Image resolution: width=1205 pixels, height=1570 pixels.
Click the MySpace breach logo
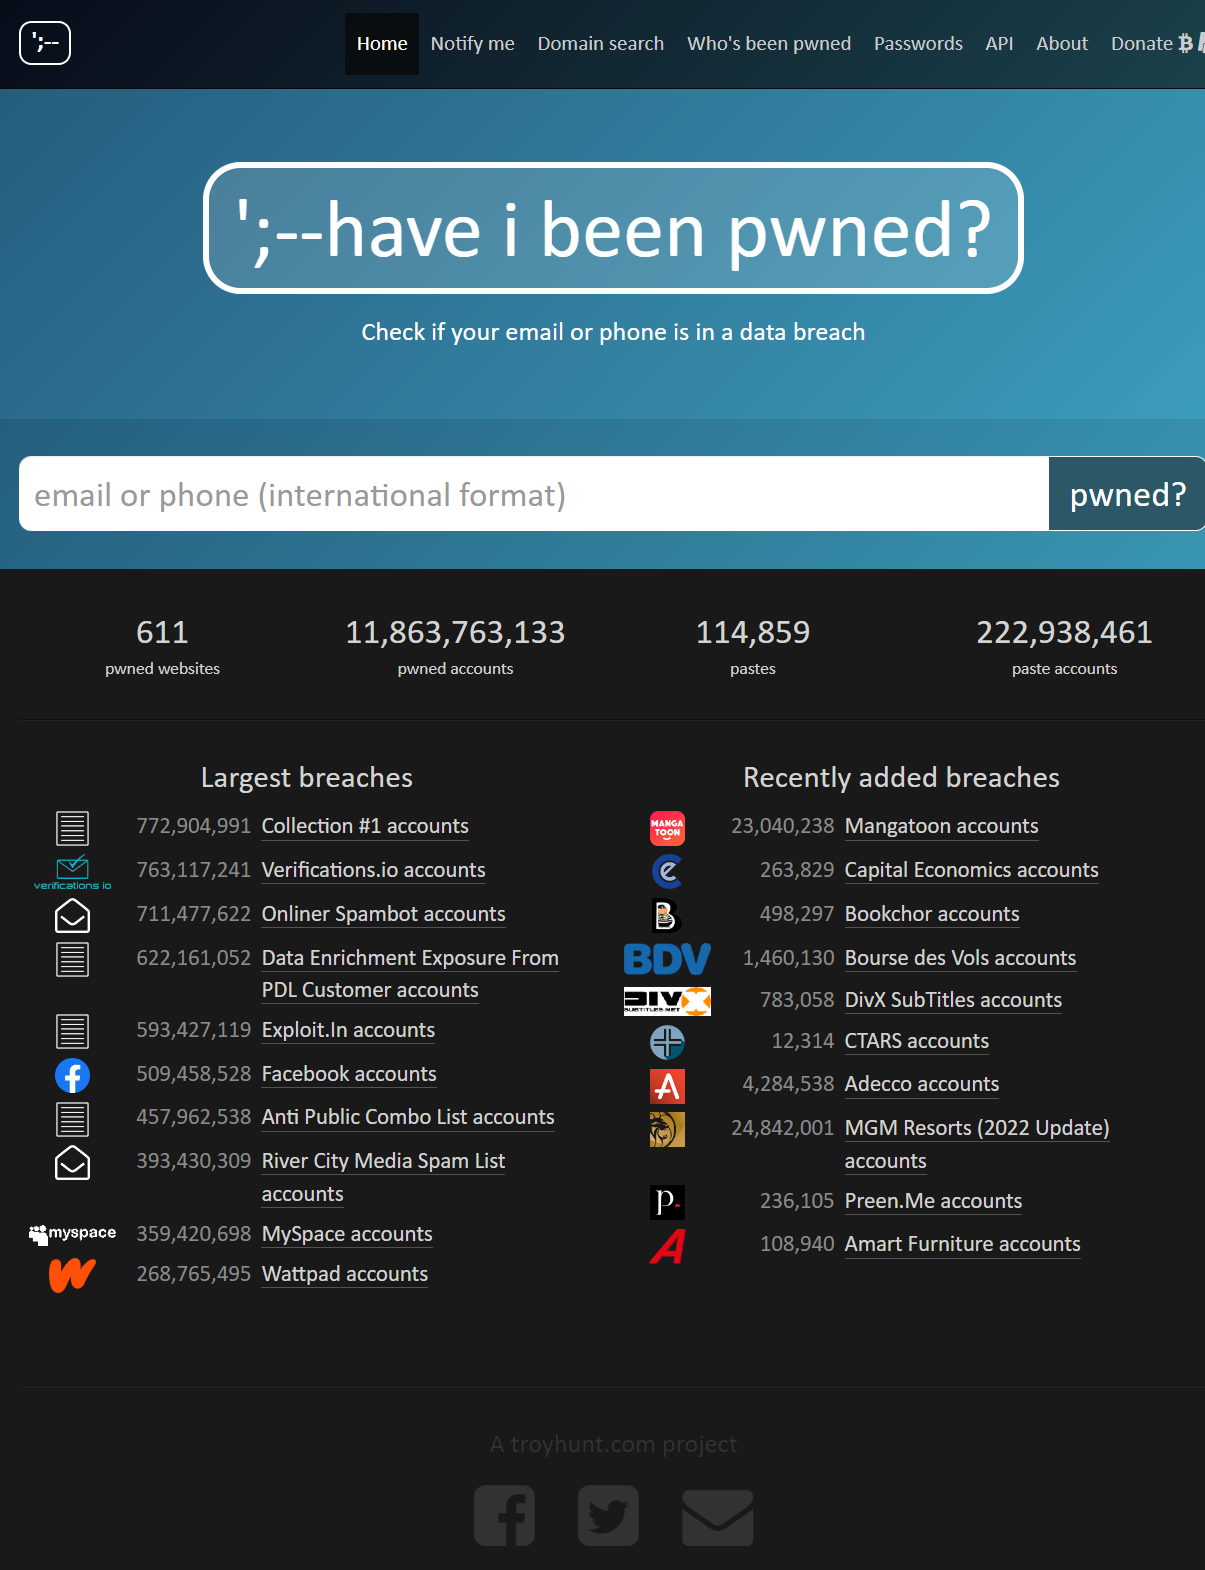[x=72, y=1234]
